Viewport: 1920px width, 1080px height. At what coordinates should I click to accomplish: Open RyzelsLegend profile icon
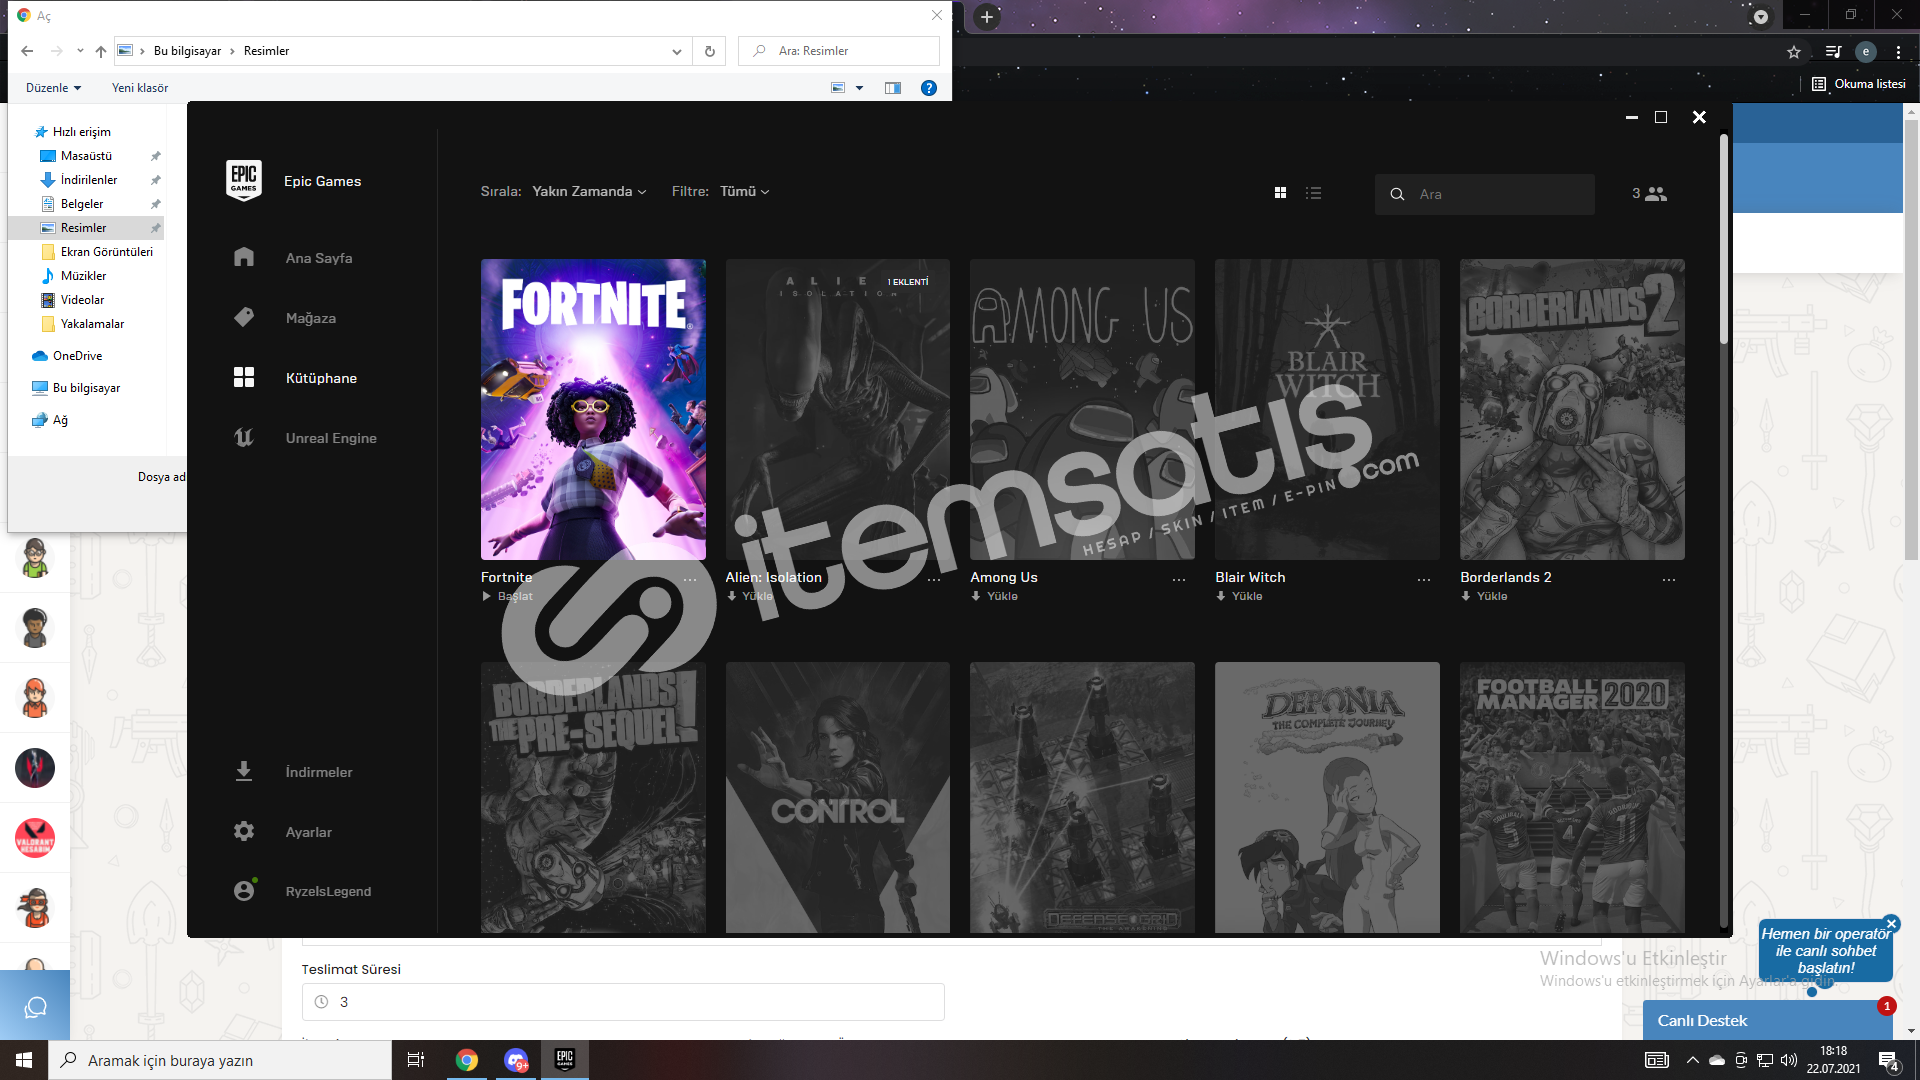tap(244, 890)
